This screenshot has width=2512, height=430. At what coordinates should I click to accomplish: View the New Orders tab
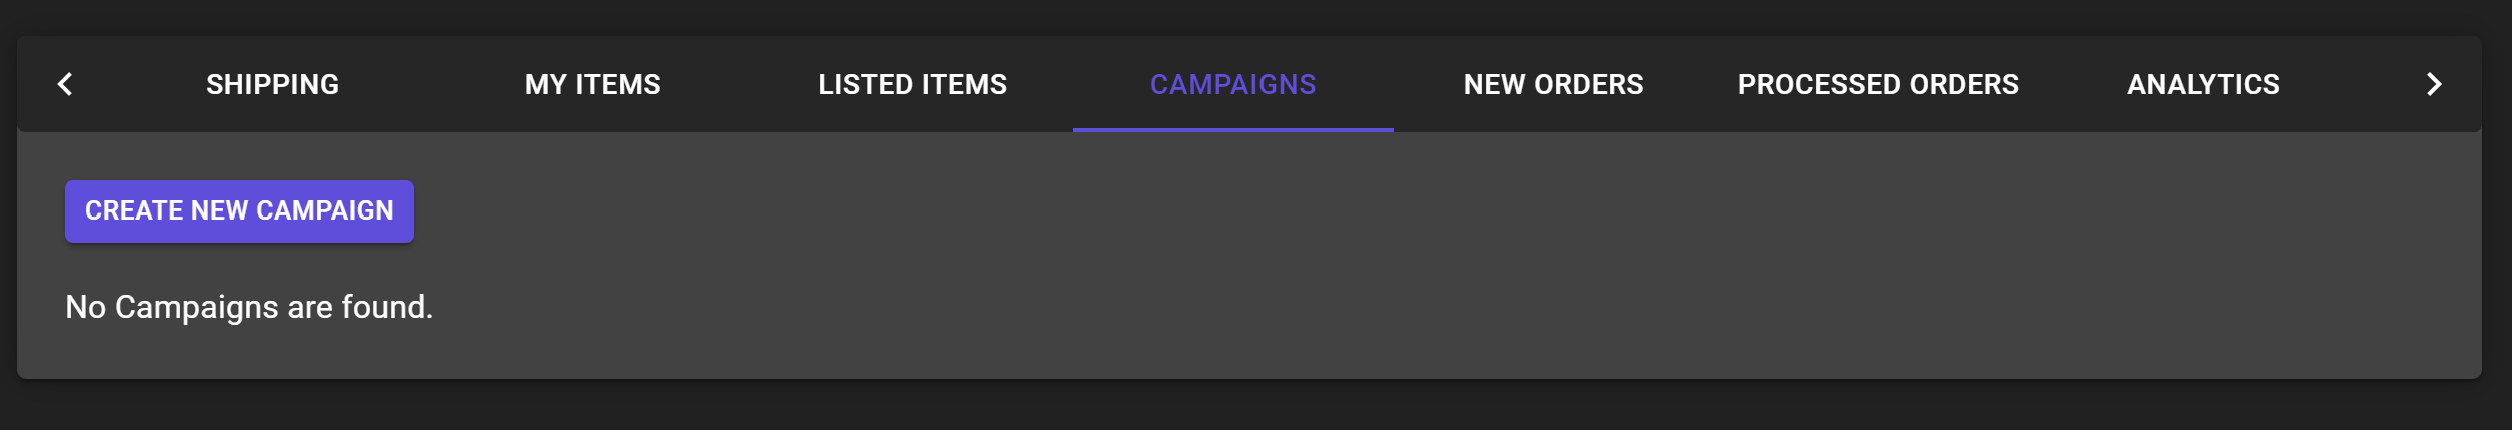pyautogui.click(x=1552, y=84)
